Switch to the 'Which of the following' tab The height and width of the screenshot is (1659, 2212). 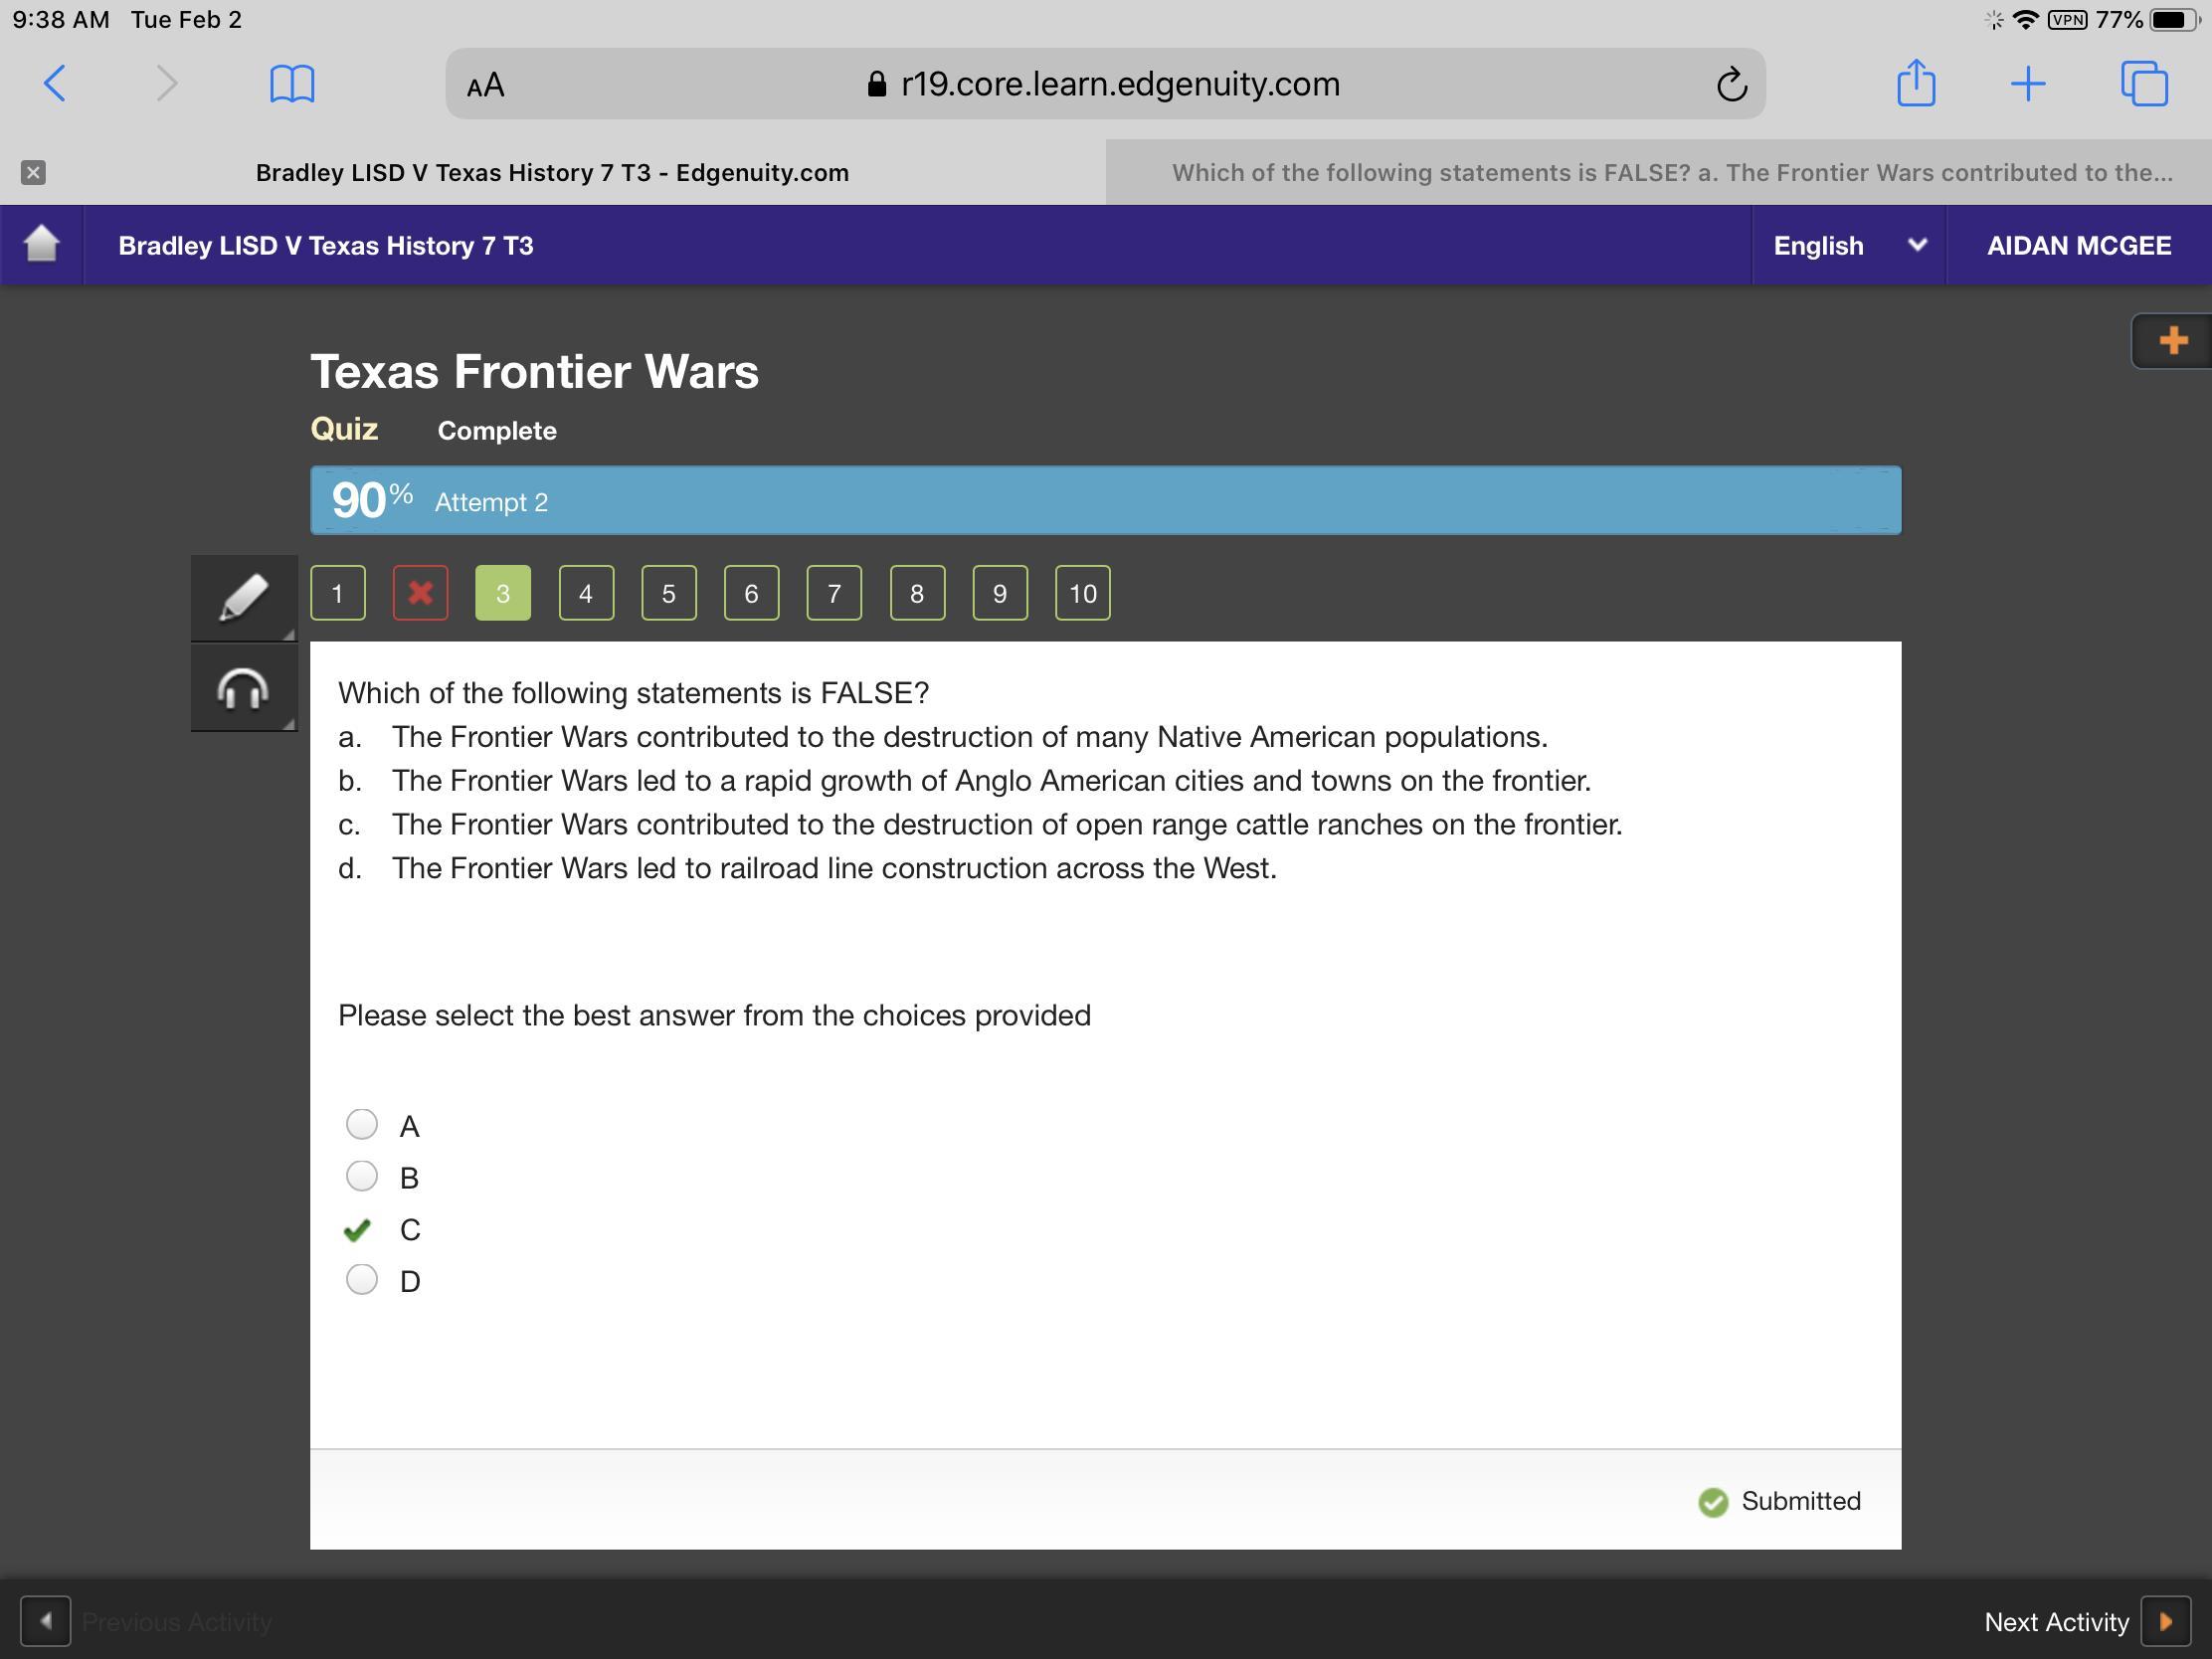pos(1670,172)
